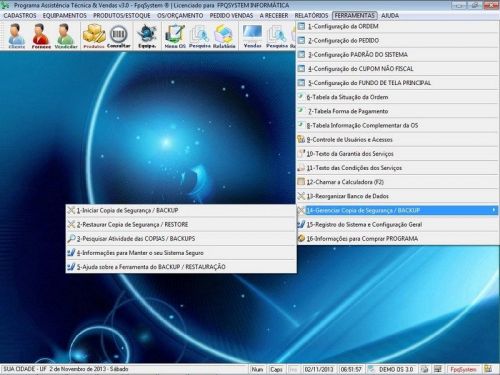The width and height of the screenshot is (500, 375).
Task: Select 4-Informações para Manter o seu Sistema Seguro
Action: pos(181,253)
